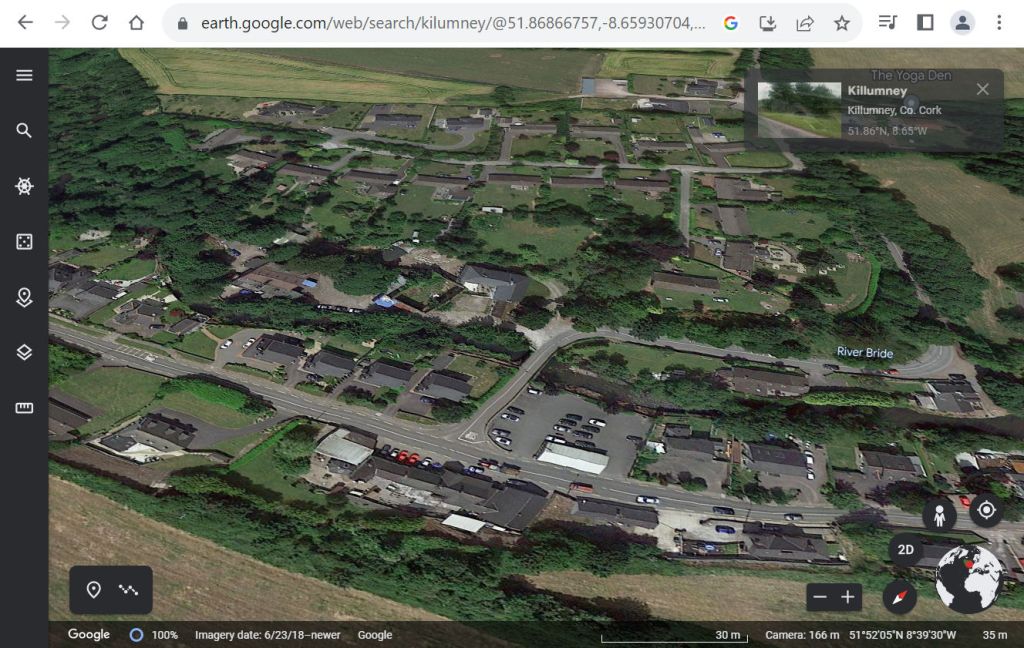Click the Search magnifier in sidebar
The height and width of the screenshot is (648, 1024).
pyautogui.click(x=24, y=131)
